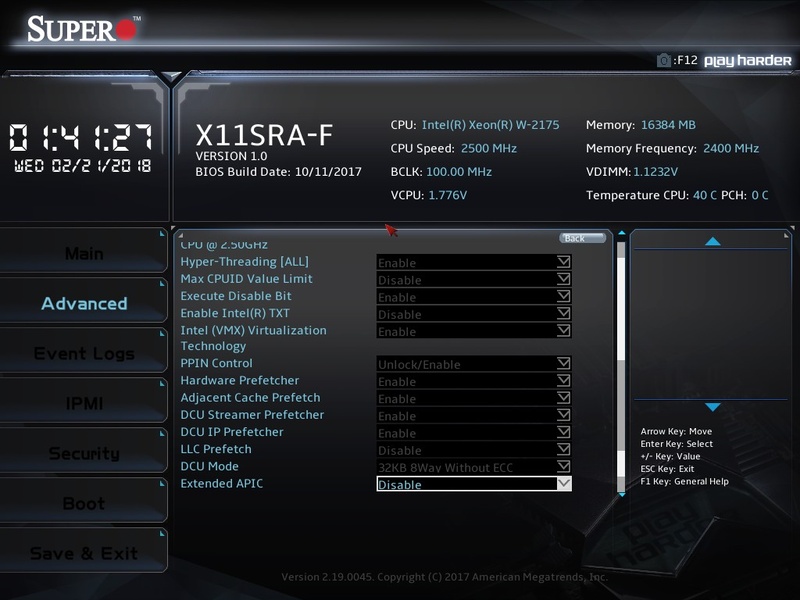Select the Hyper-Threading [ALL] label
This screenshot has height=600, width=800.
click(x=244, y=262)
